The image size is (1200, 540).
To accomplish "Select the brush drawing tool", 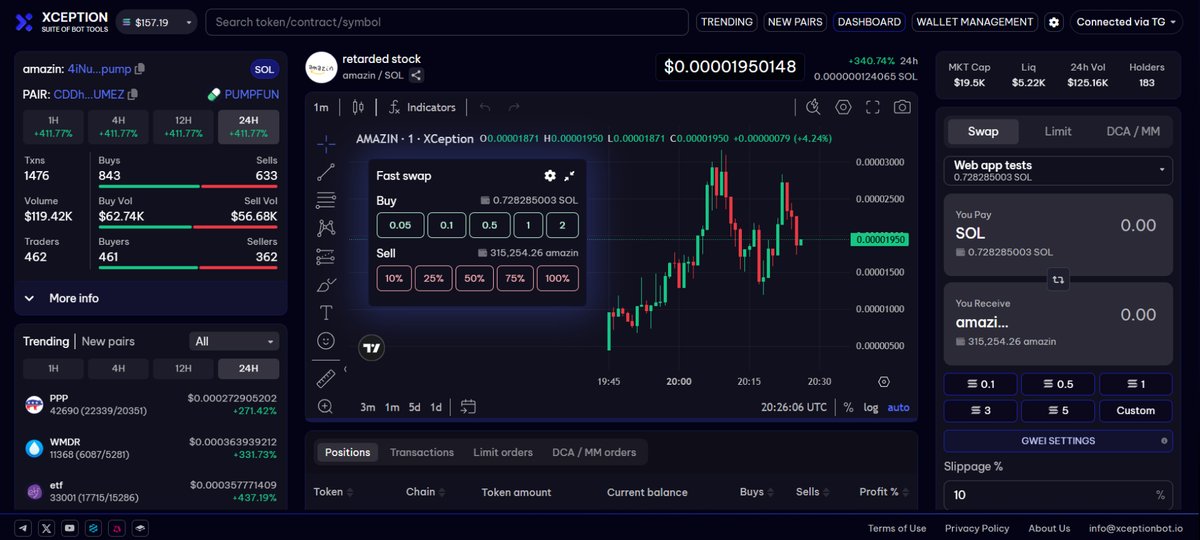I will (326, 284).
